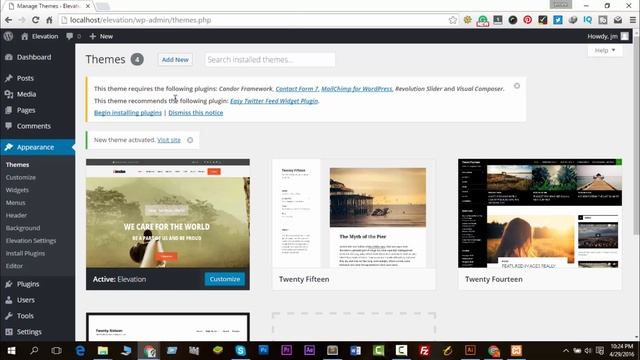Click Begin installing plugins link
640x360 pixels.
(128, 113)
